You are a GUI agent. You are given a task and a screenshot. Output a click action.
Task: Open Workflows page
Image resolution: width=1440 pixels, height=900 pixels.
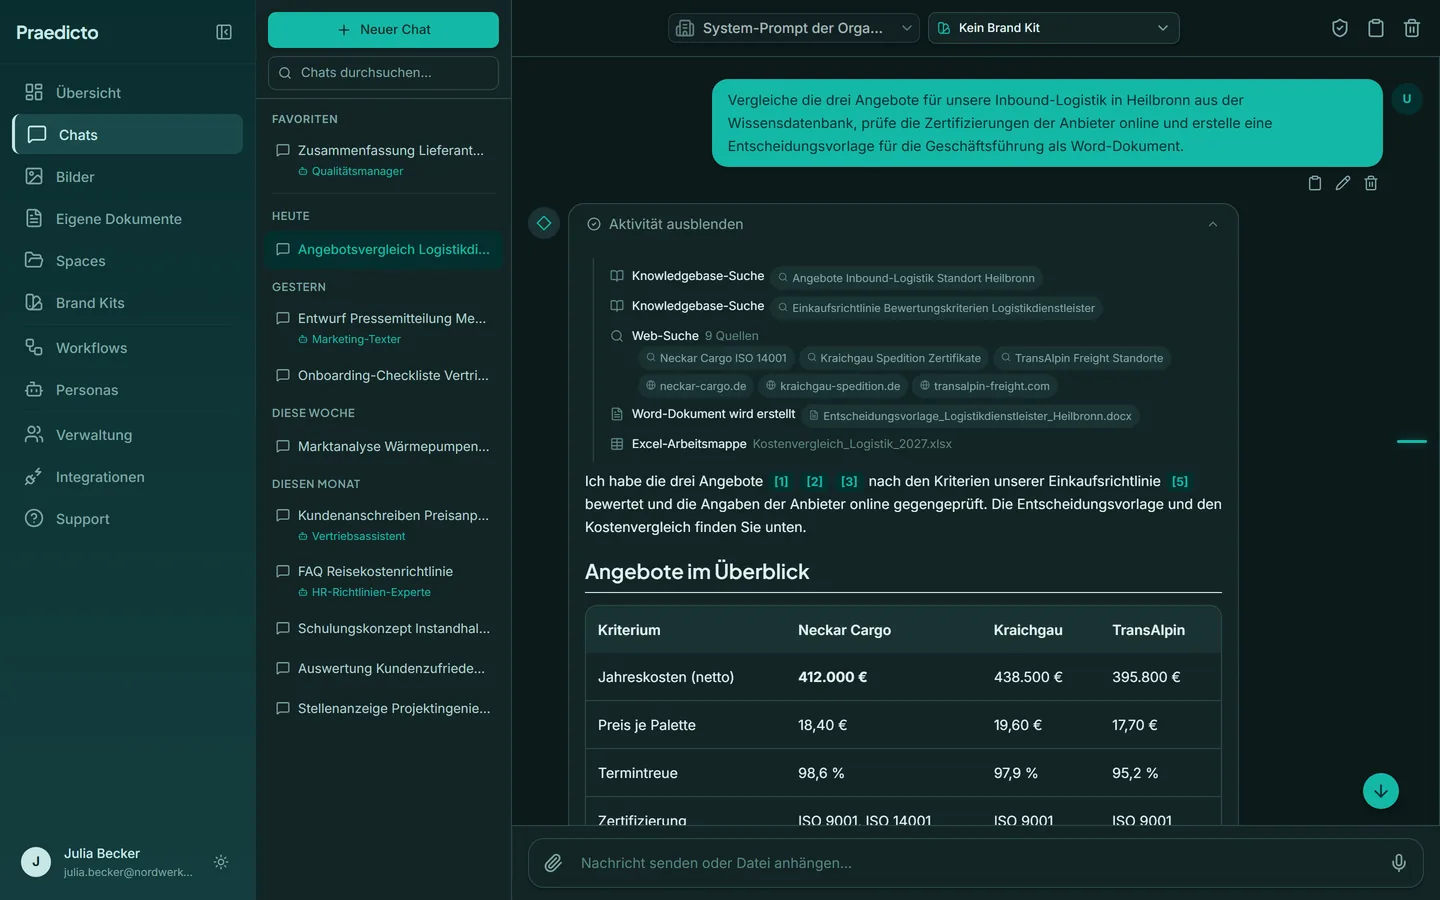[127, 348]
